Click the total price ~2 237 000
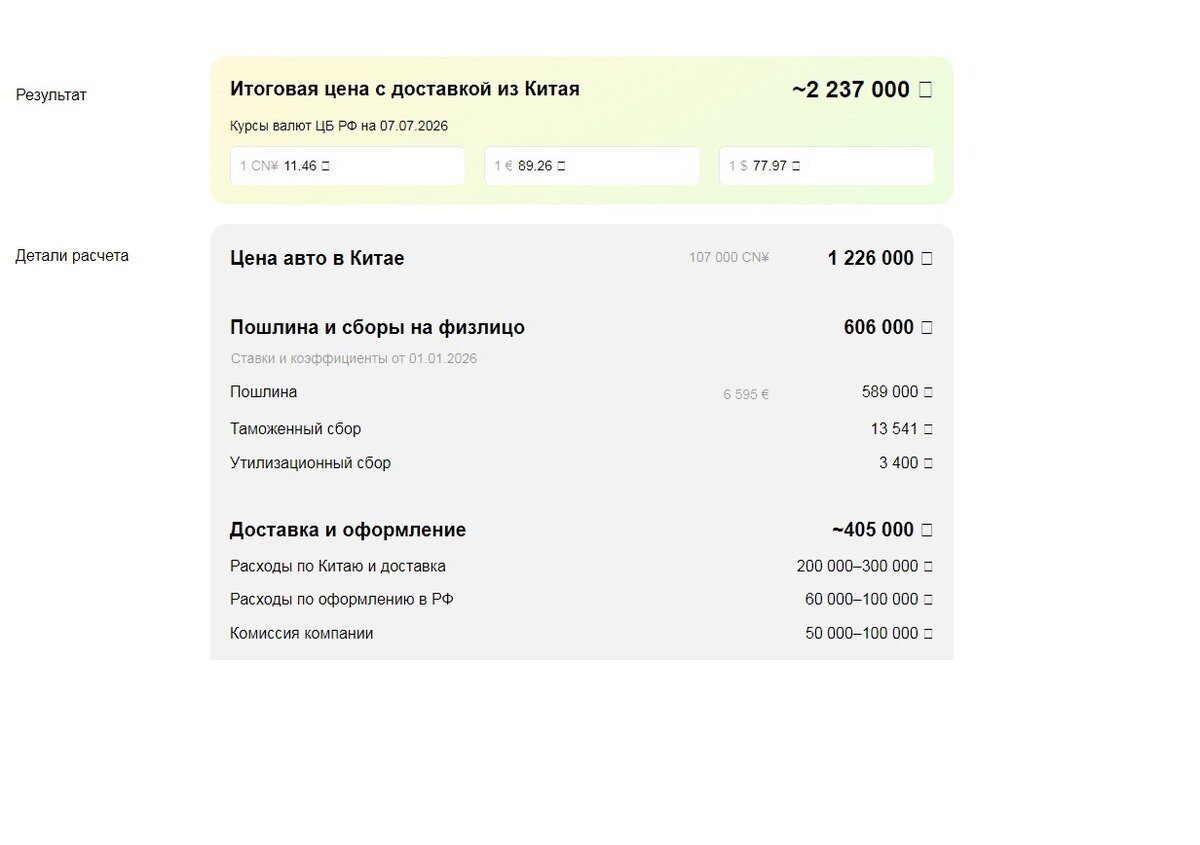The width and height of the screenshot is (1200, 845). point(862,90)
